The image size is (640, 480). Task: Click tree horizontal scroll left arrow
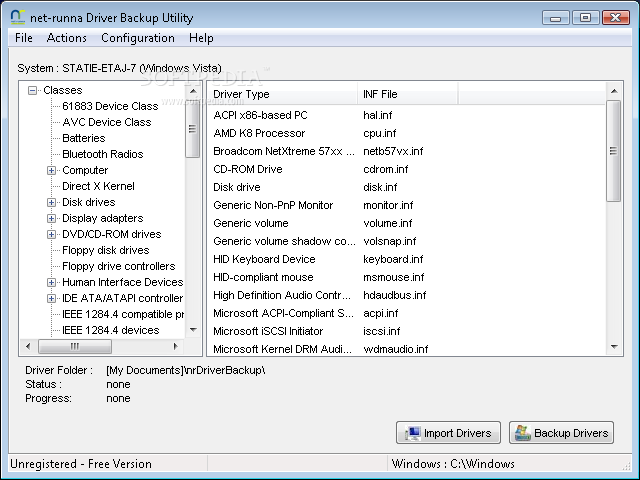(28, 347)
